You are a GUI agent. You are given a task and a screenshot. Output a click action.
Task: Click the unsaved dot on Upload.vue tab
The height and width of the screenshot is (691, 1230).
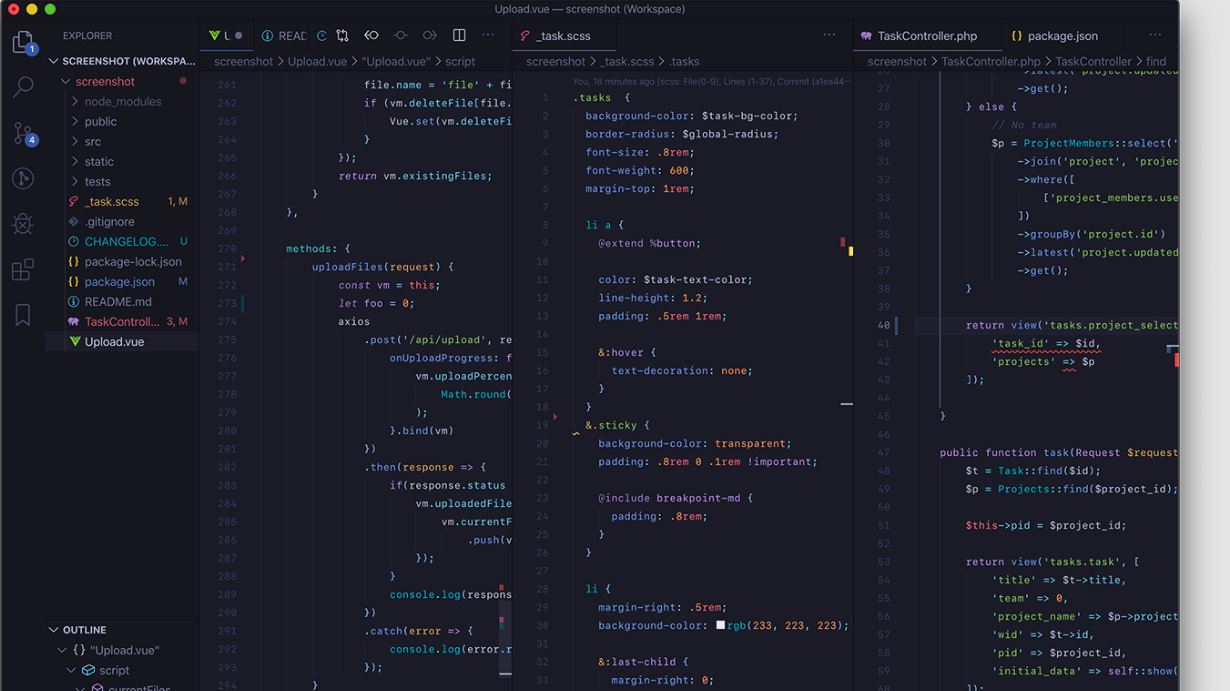[x=239, y=36]
